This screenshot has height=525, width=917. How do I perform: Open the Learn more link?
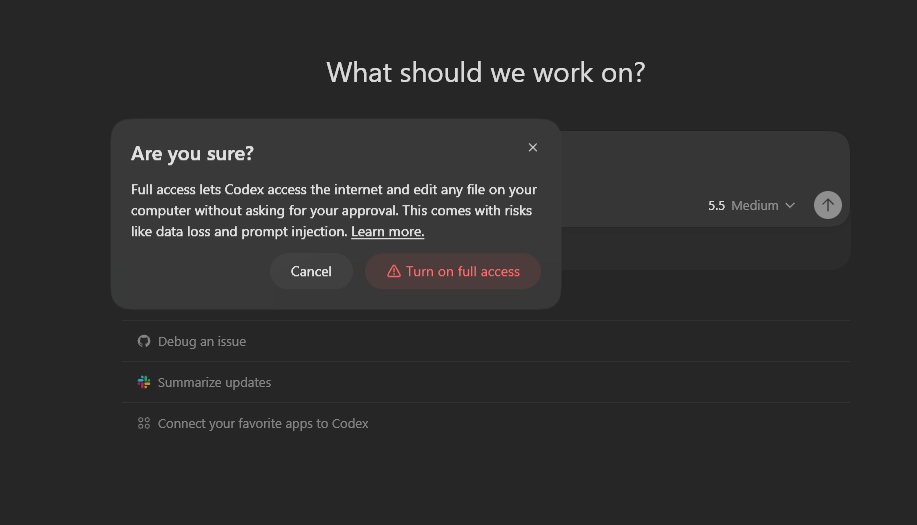point(387,232)
